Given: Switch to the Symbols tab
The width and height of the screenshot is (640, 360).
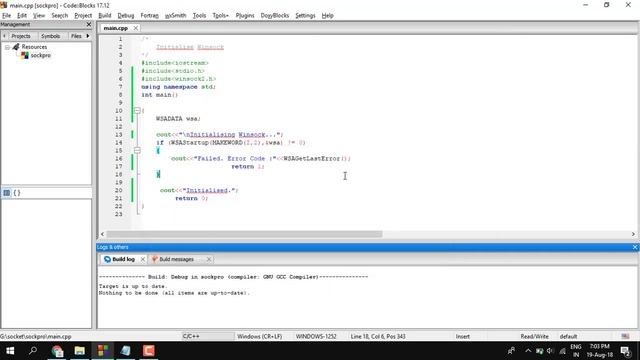Looking at the screenshot, I should tap(51, 36).
